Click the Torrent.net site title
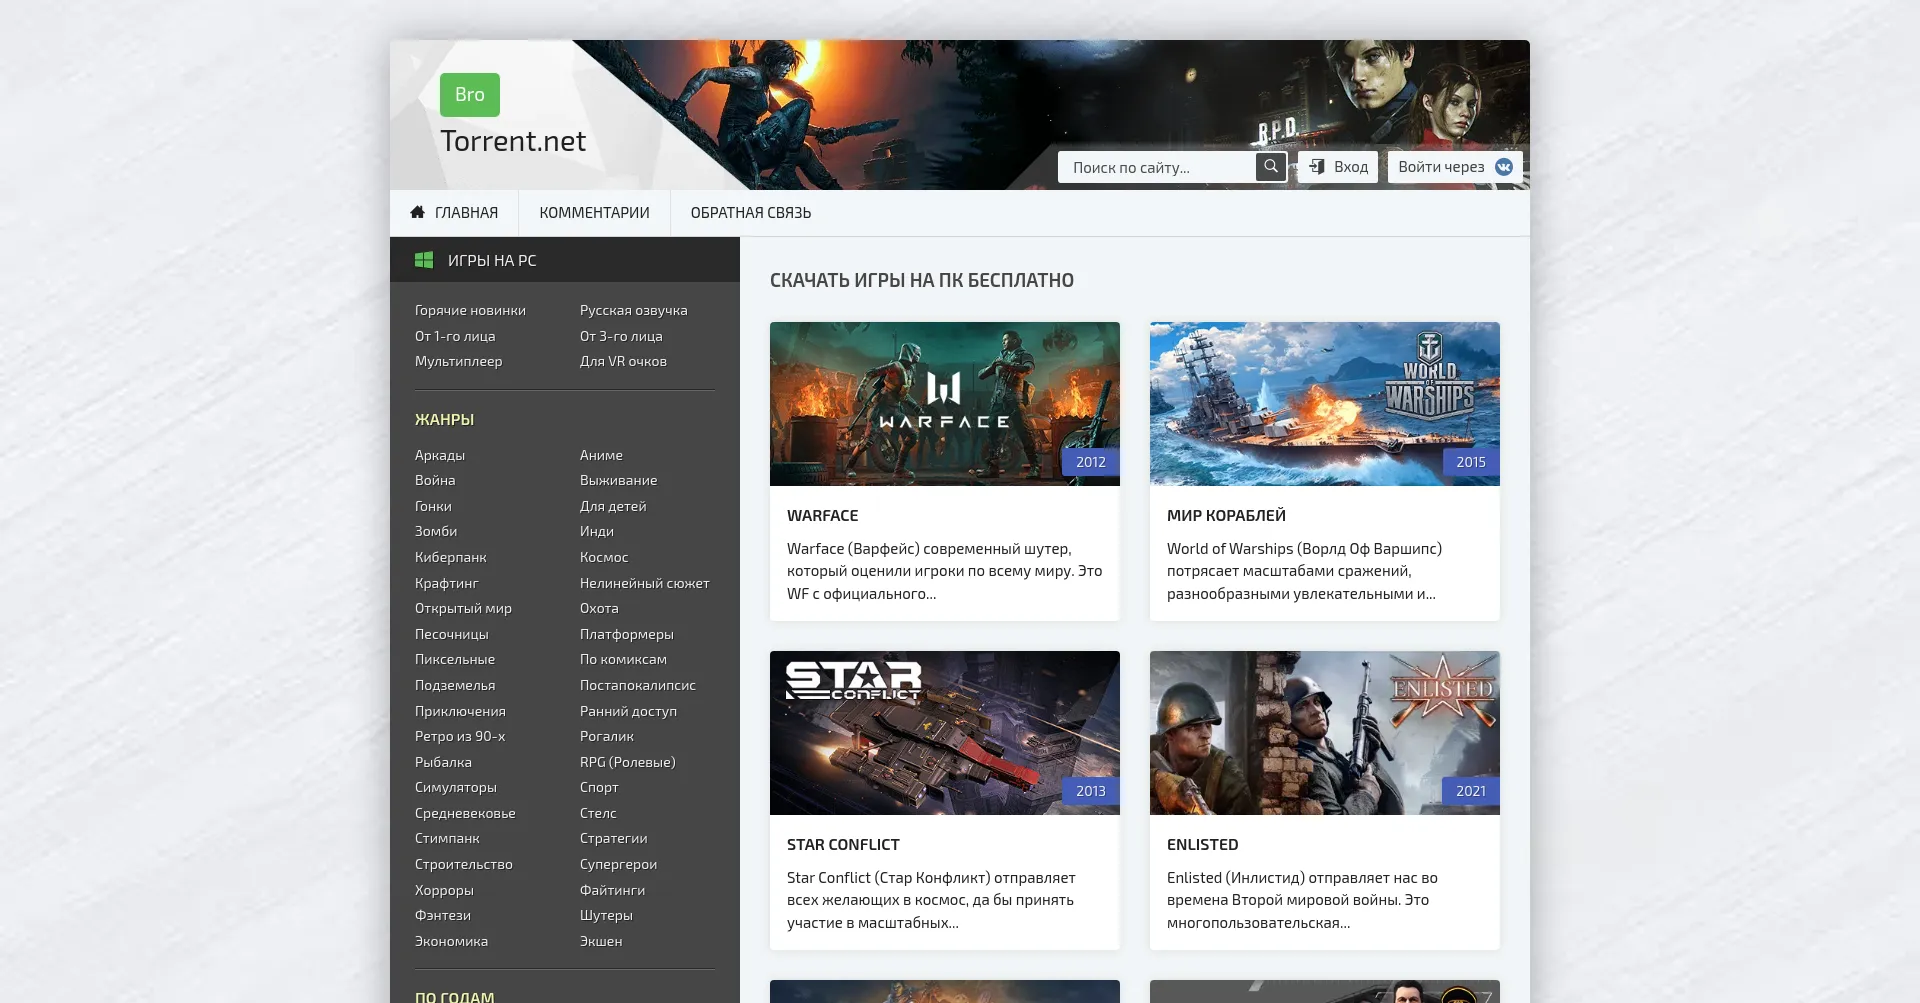Viewport: 1920px width, 1003px height. click(x=513, y=141)
